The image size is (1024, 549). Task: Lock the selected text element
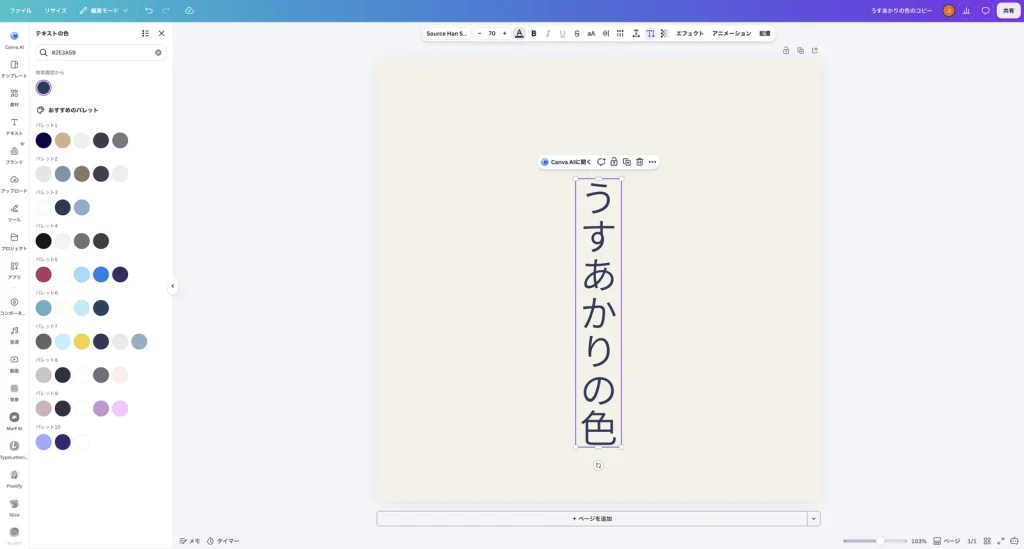[x=614, y=162]
